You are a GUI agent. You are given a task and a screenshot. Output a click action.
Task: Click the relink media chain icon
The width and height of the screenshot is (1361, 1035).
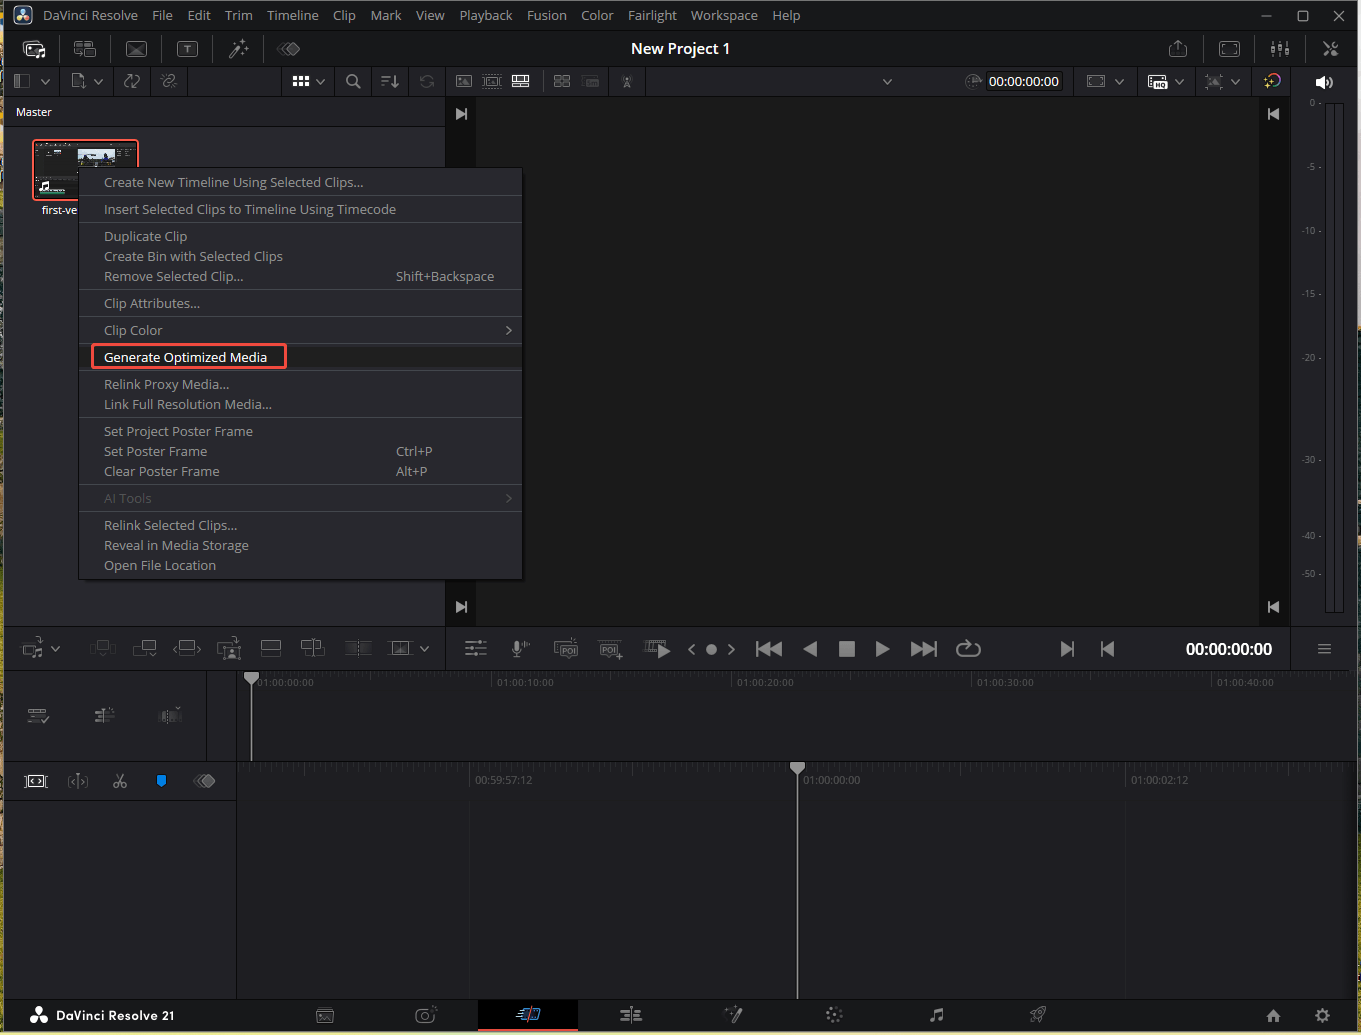point(169,82)
